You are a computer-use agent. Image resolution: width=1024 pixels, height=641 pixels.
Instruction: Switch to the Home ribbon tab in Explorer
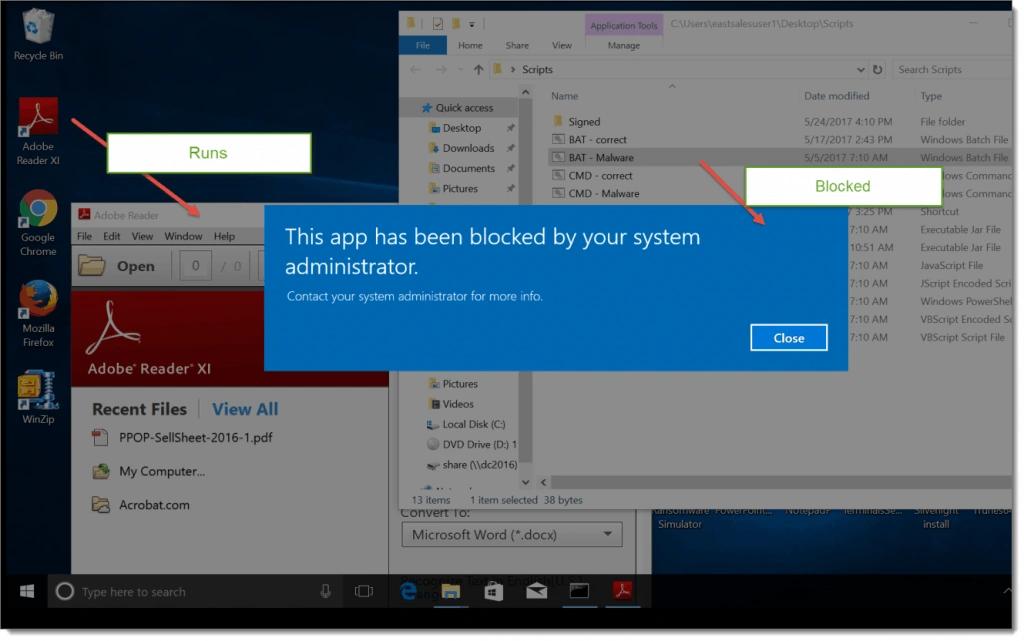pos(470,46)
